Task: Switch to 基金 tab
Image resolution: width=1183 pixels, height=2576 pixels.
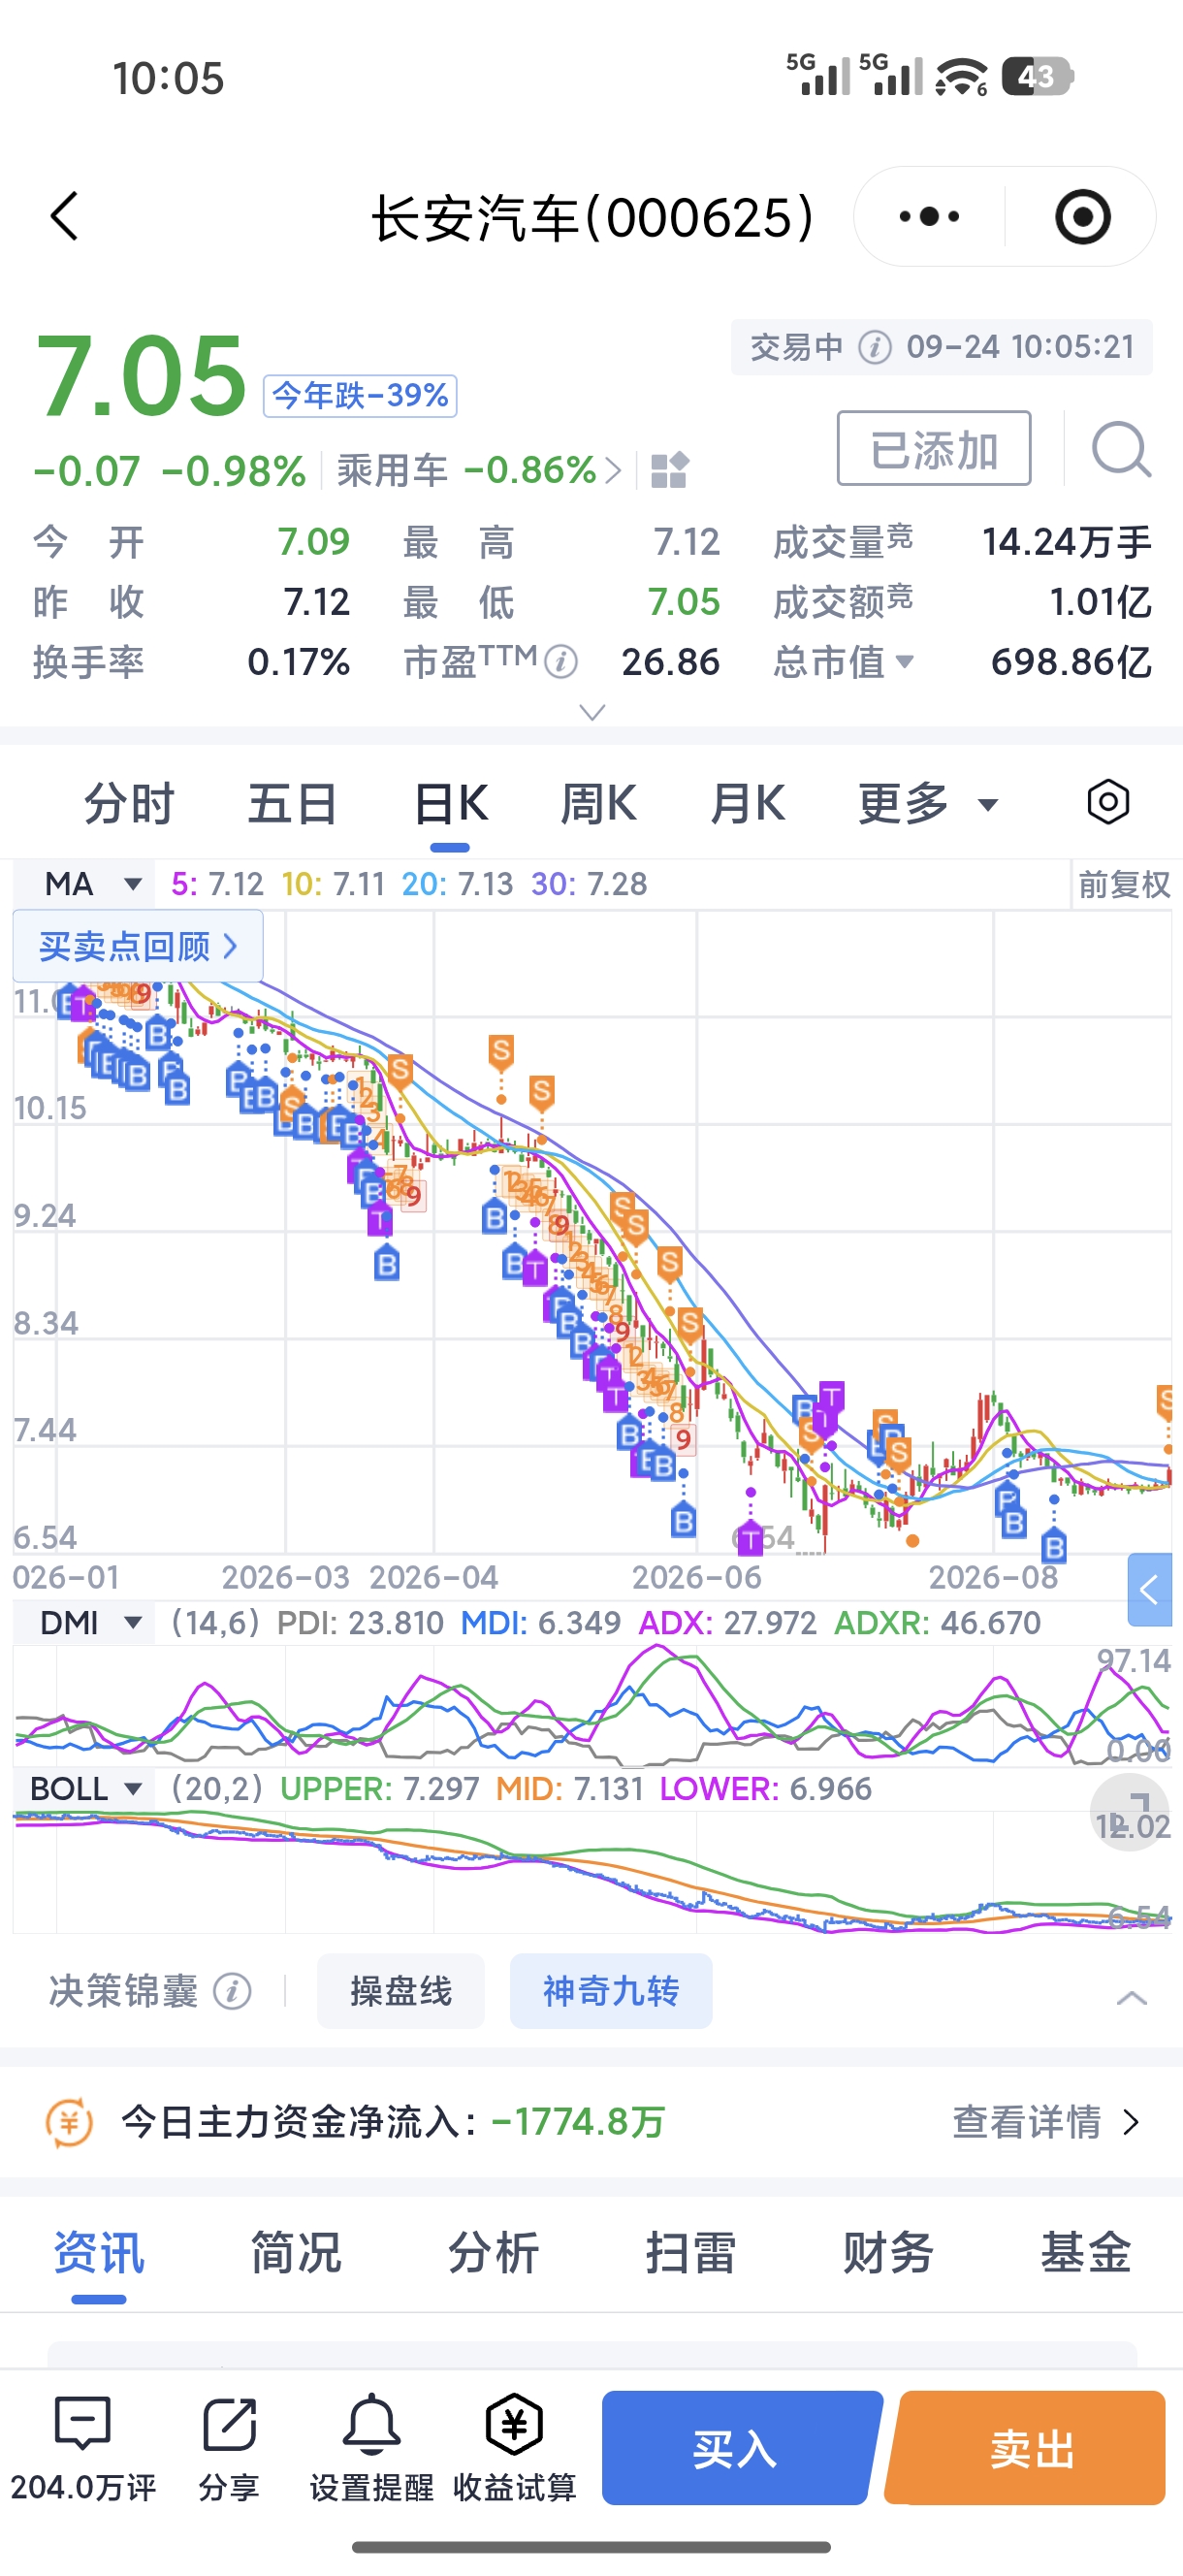Action: [1086, 2253]
